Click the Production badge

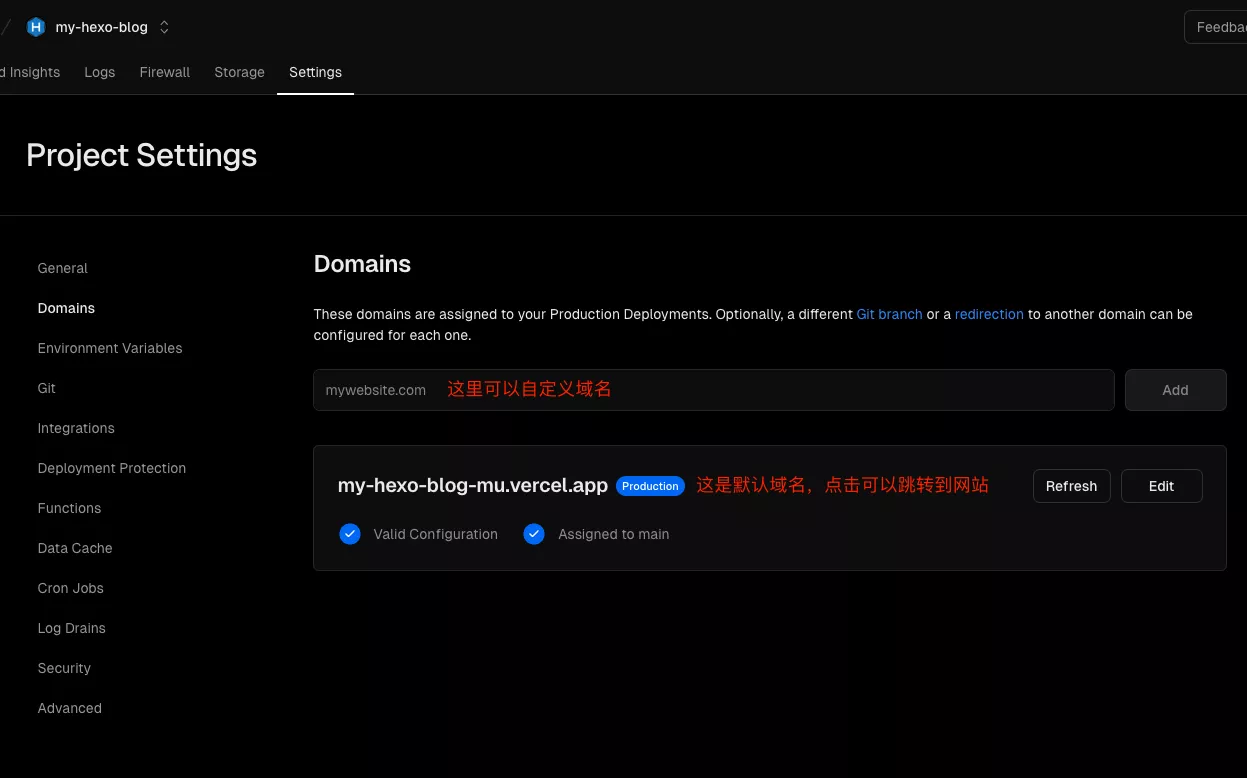tap(650, 486)
